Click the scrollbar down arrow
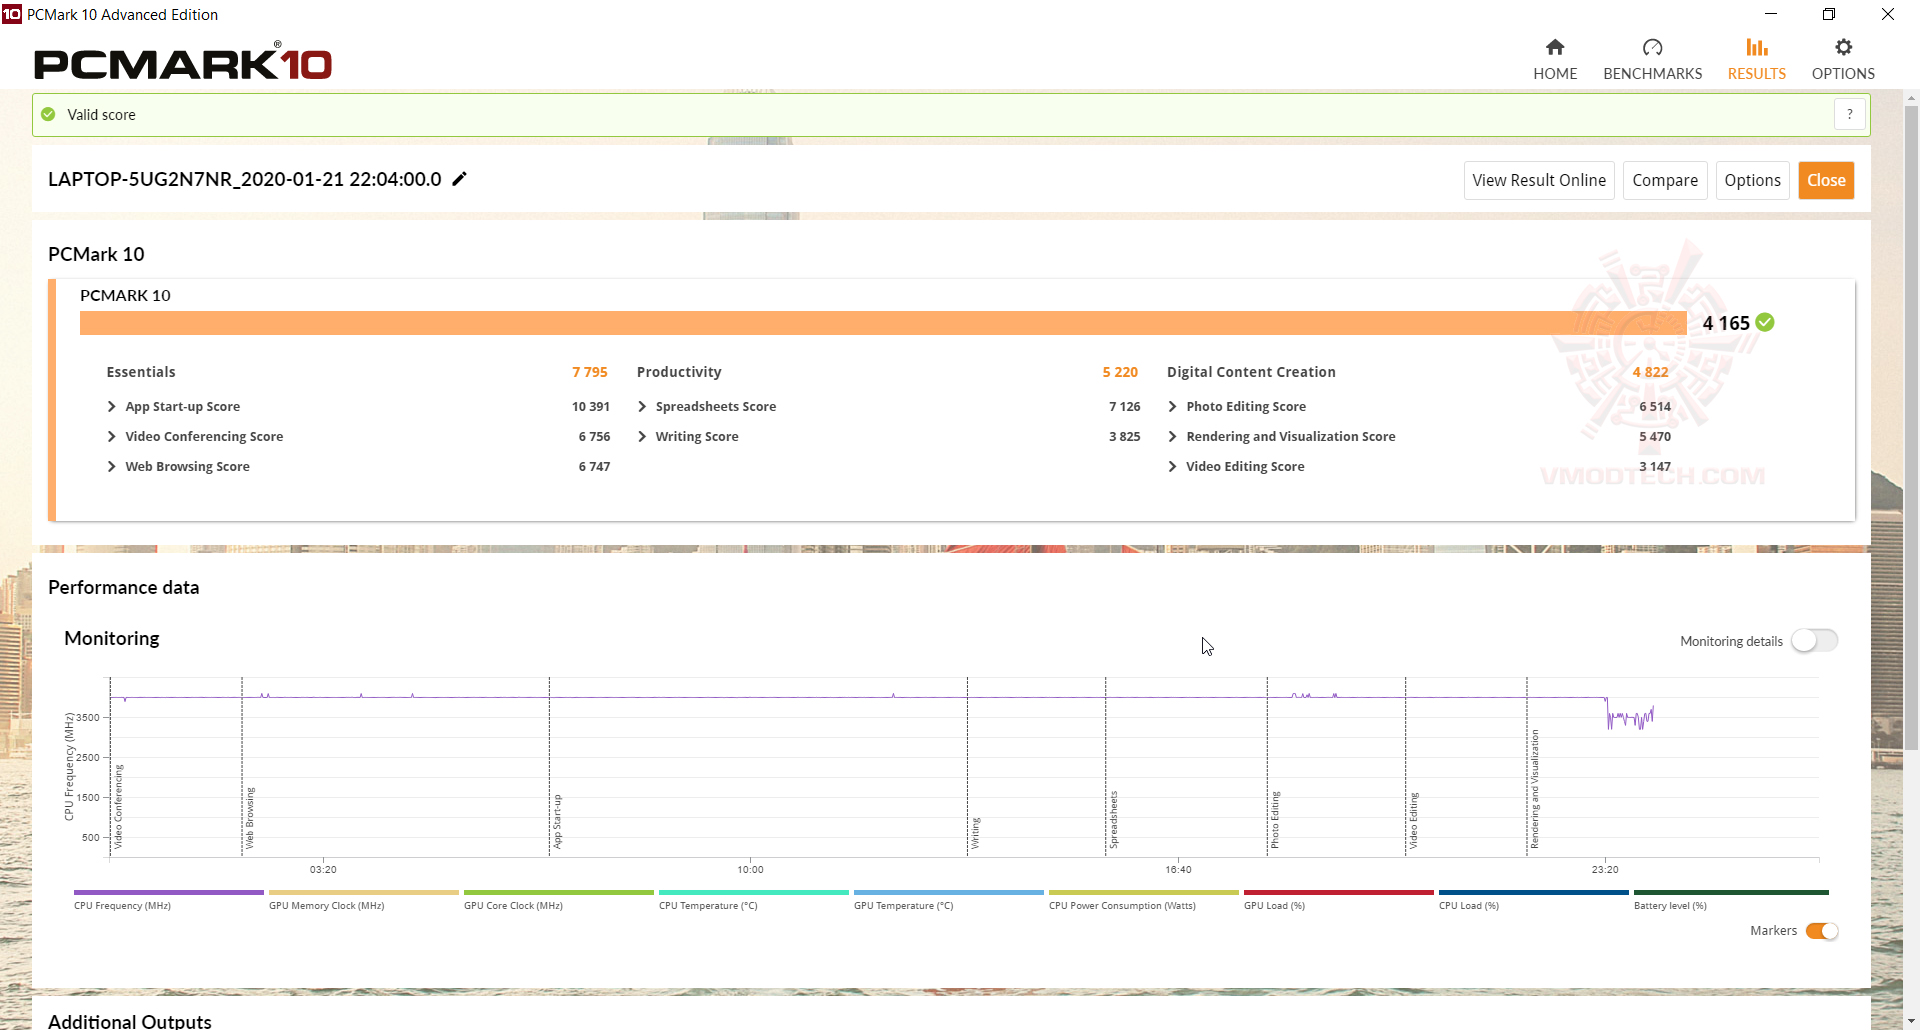1920x1030 pixels. (x=1911, y=1021)
